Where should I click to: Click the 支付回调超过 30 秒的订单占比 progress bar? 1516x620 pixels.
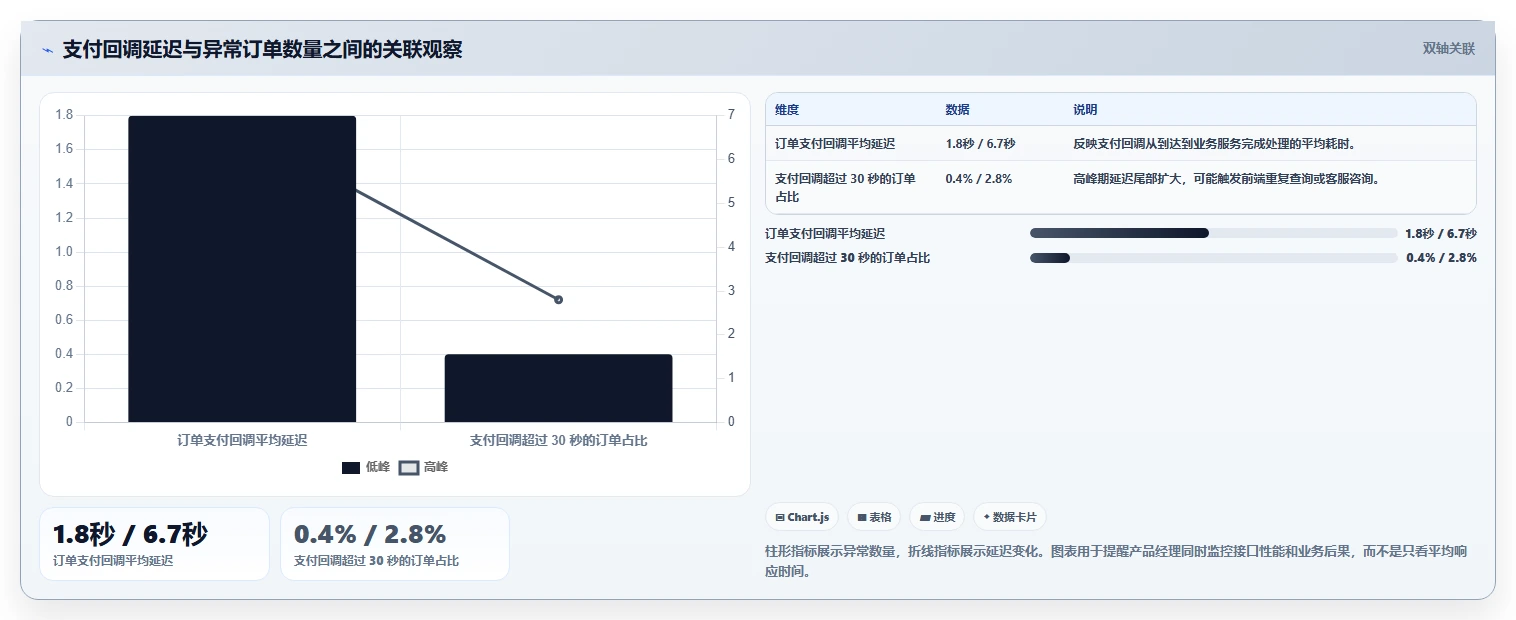[x=1213, y=257]
